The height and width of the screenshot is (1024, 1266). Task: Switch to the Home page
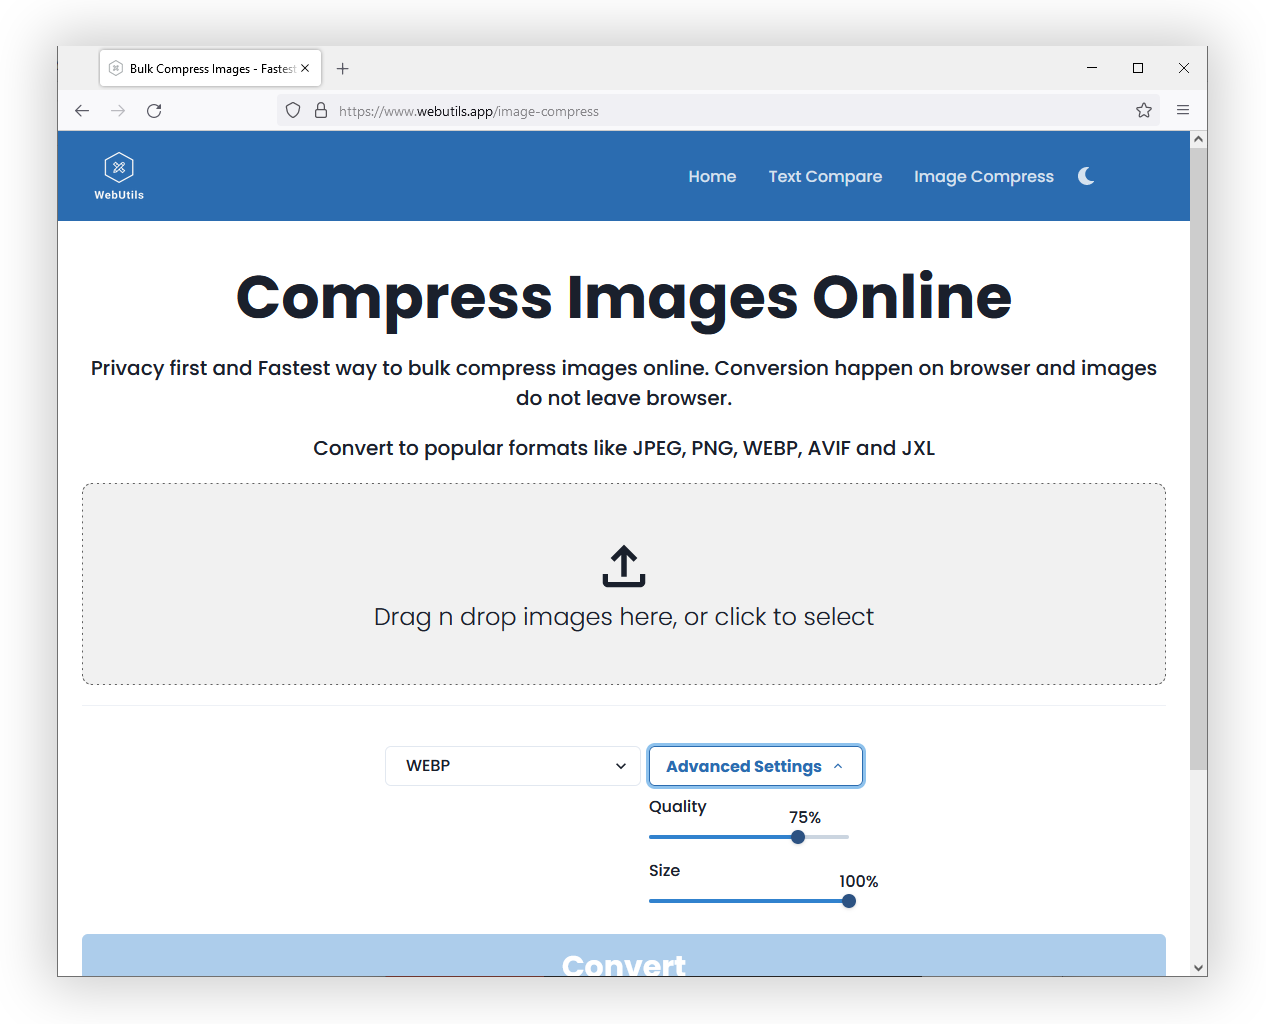(x=712, y=176)
